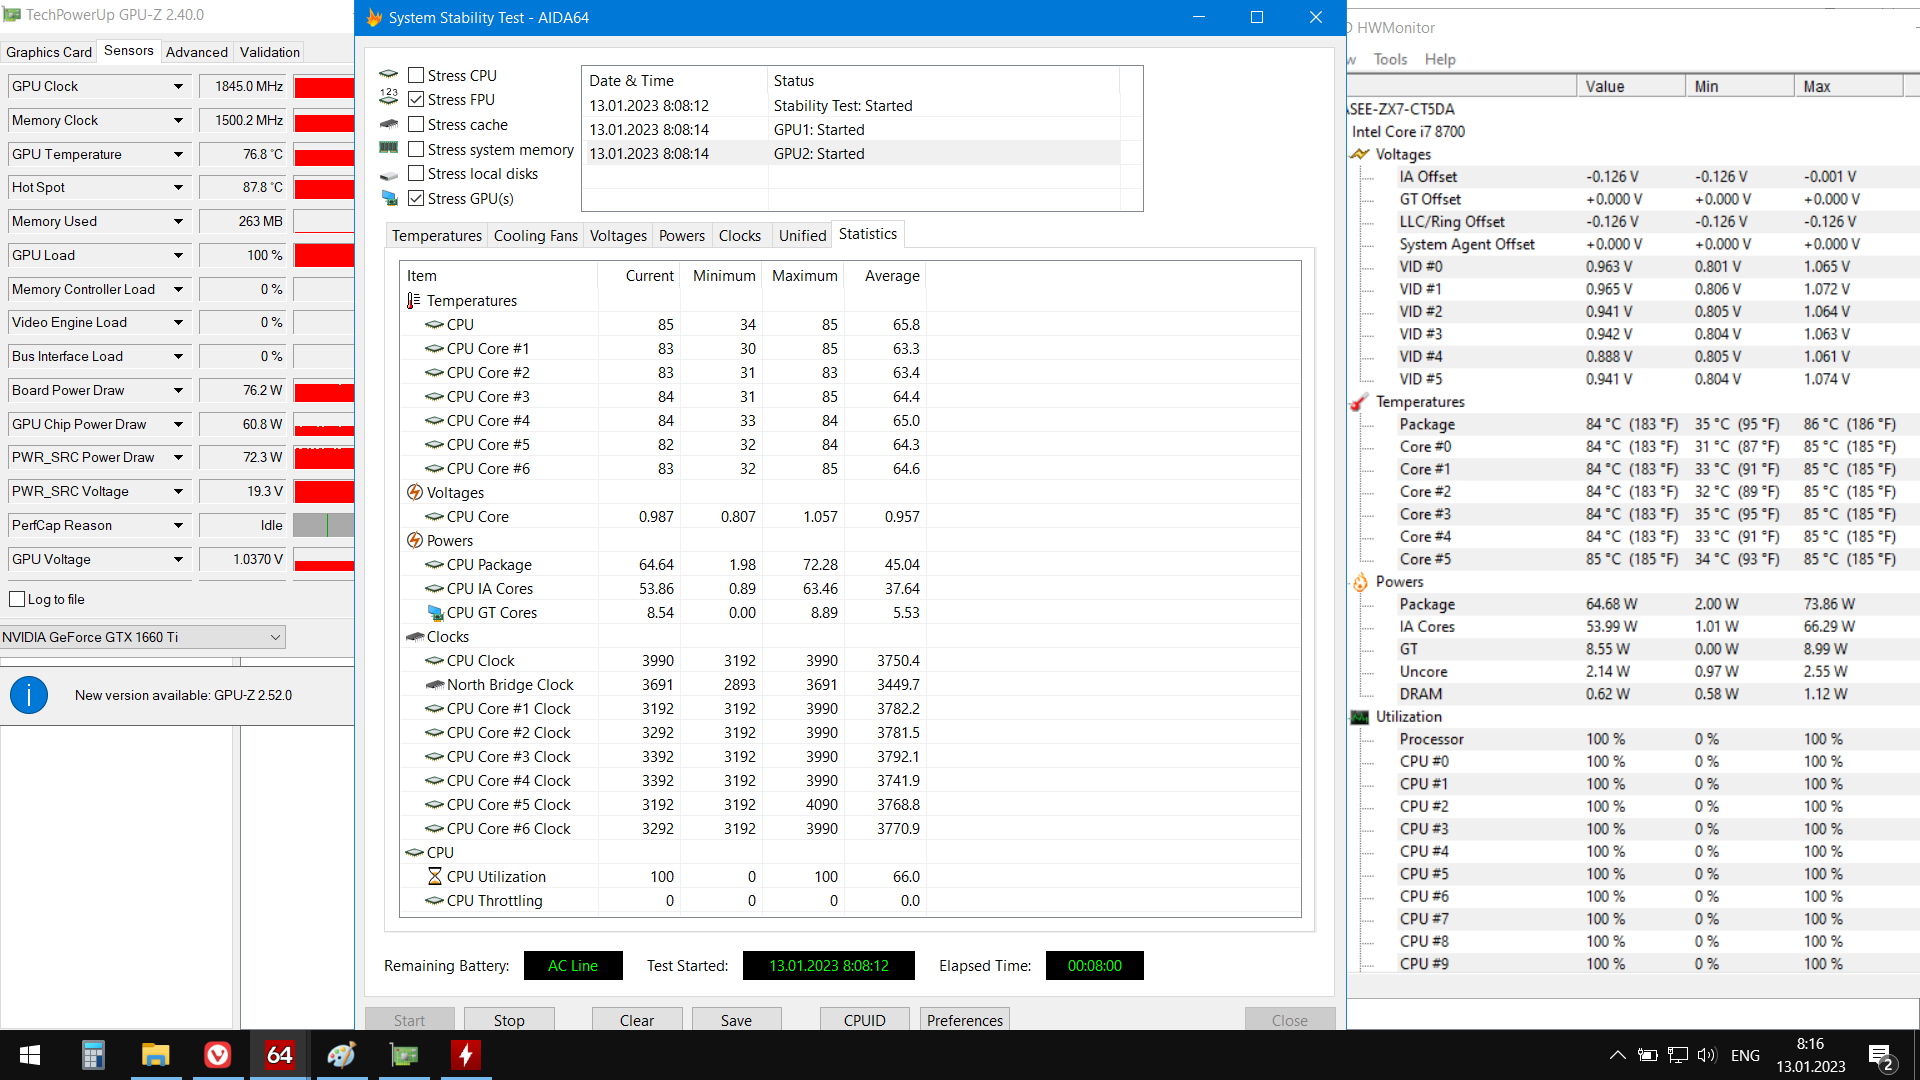1920x1080 pixels.
Task: Click the Vivaldi browser taskbar icon
Action: click(x=217, y=1055)
